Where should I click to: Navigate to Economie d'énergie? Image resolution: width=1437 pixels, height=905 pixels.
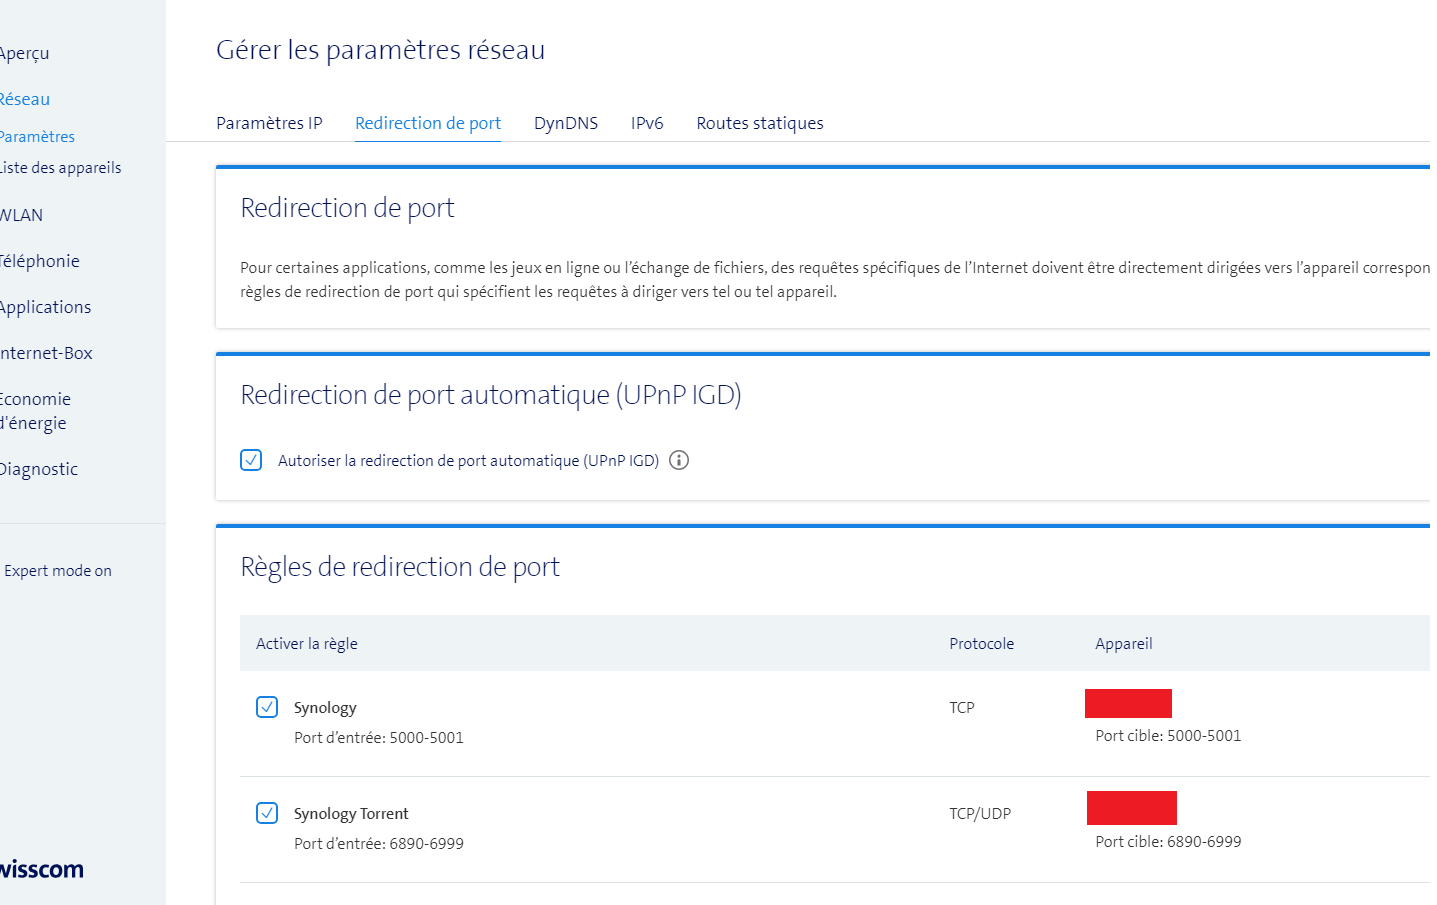[35, 411]
